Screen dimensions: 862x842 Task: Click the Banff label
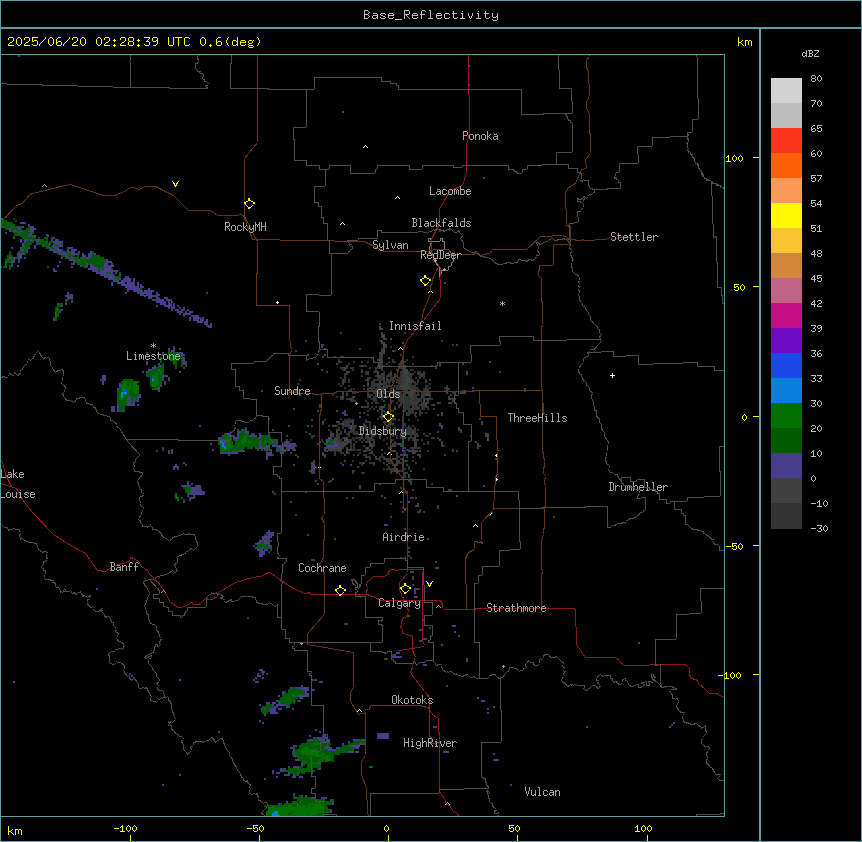click(124, 567)
